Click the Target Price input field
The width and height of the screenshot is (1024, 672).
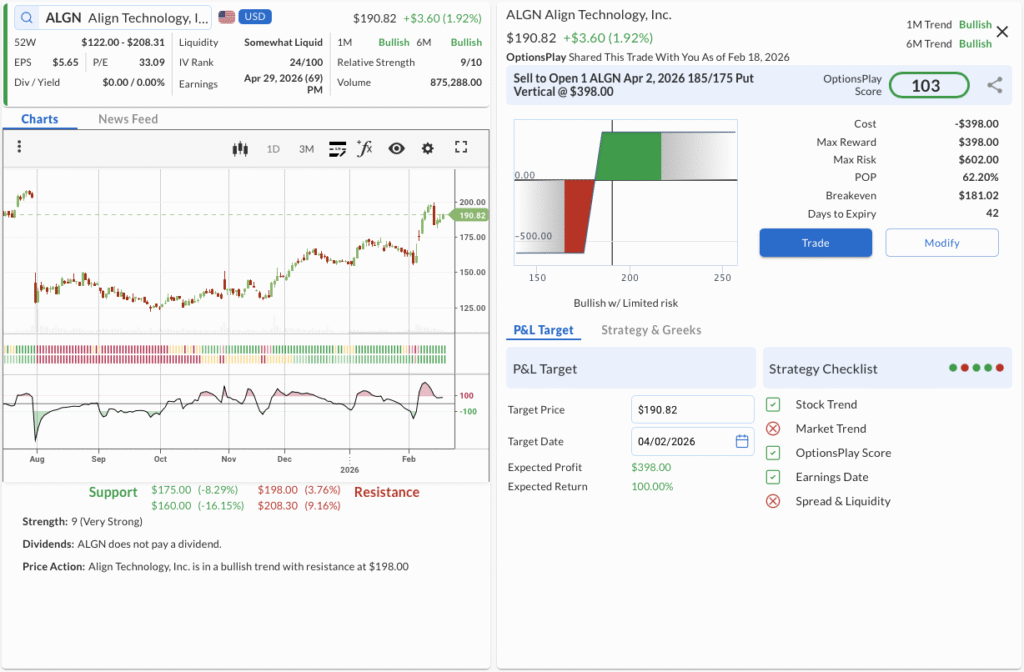click(x=693, y=410)
